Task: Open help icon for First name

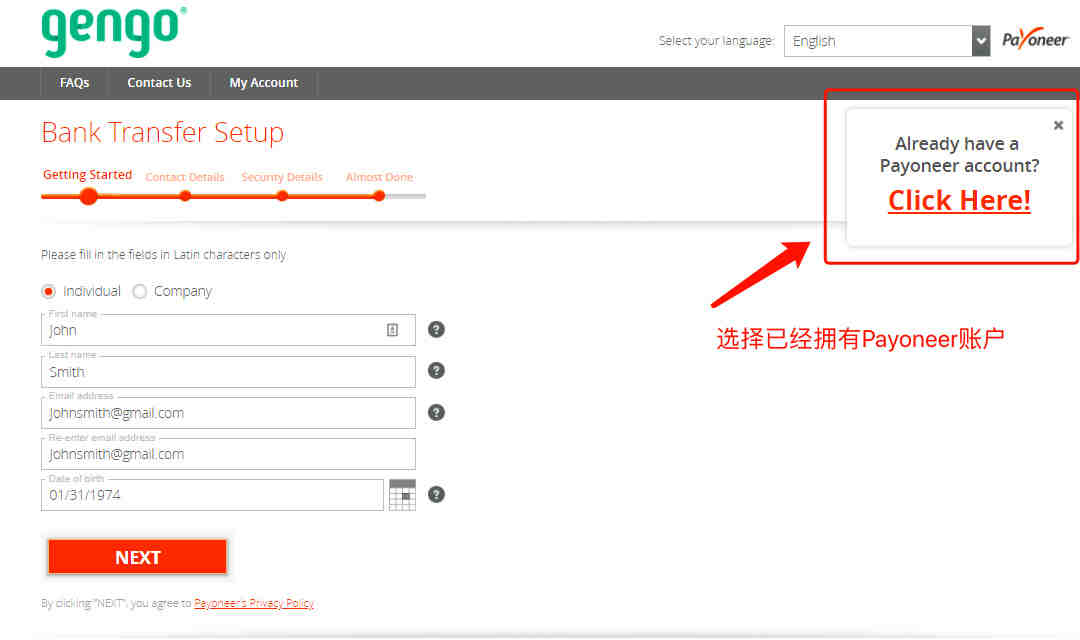Action: coord(436,329)
